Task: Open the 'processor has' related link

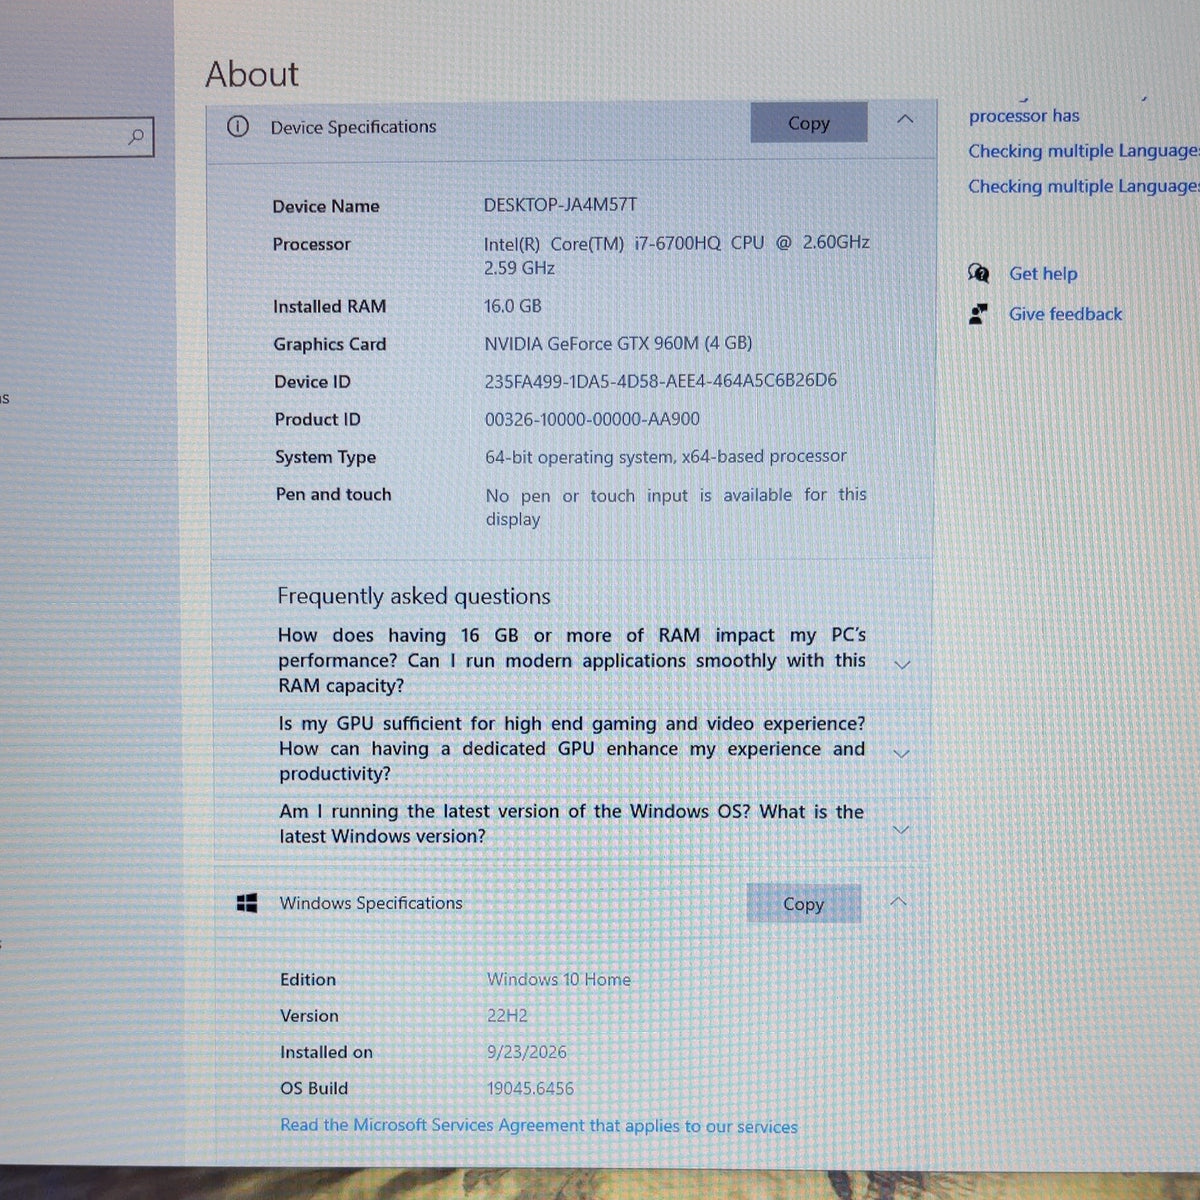Action: point(1024,115)
